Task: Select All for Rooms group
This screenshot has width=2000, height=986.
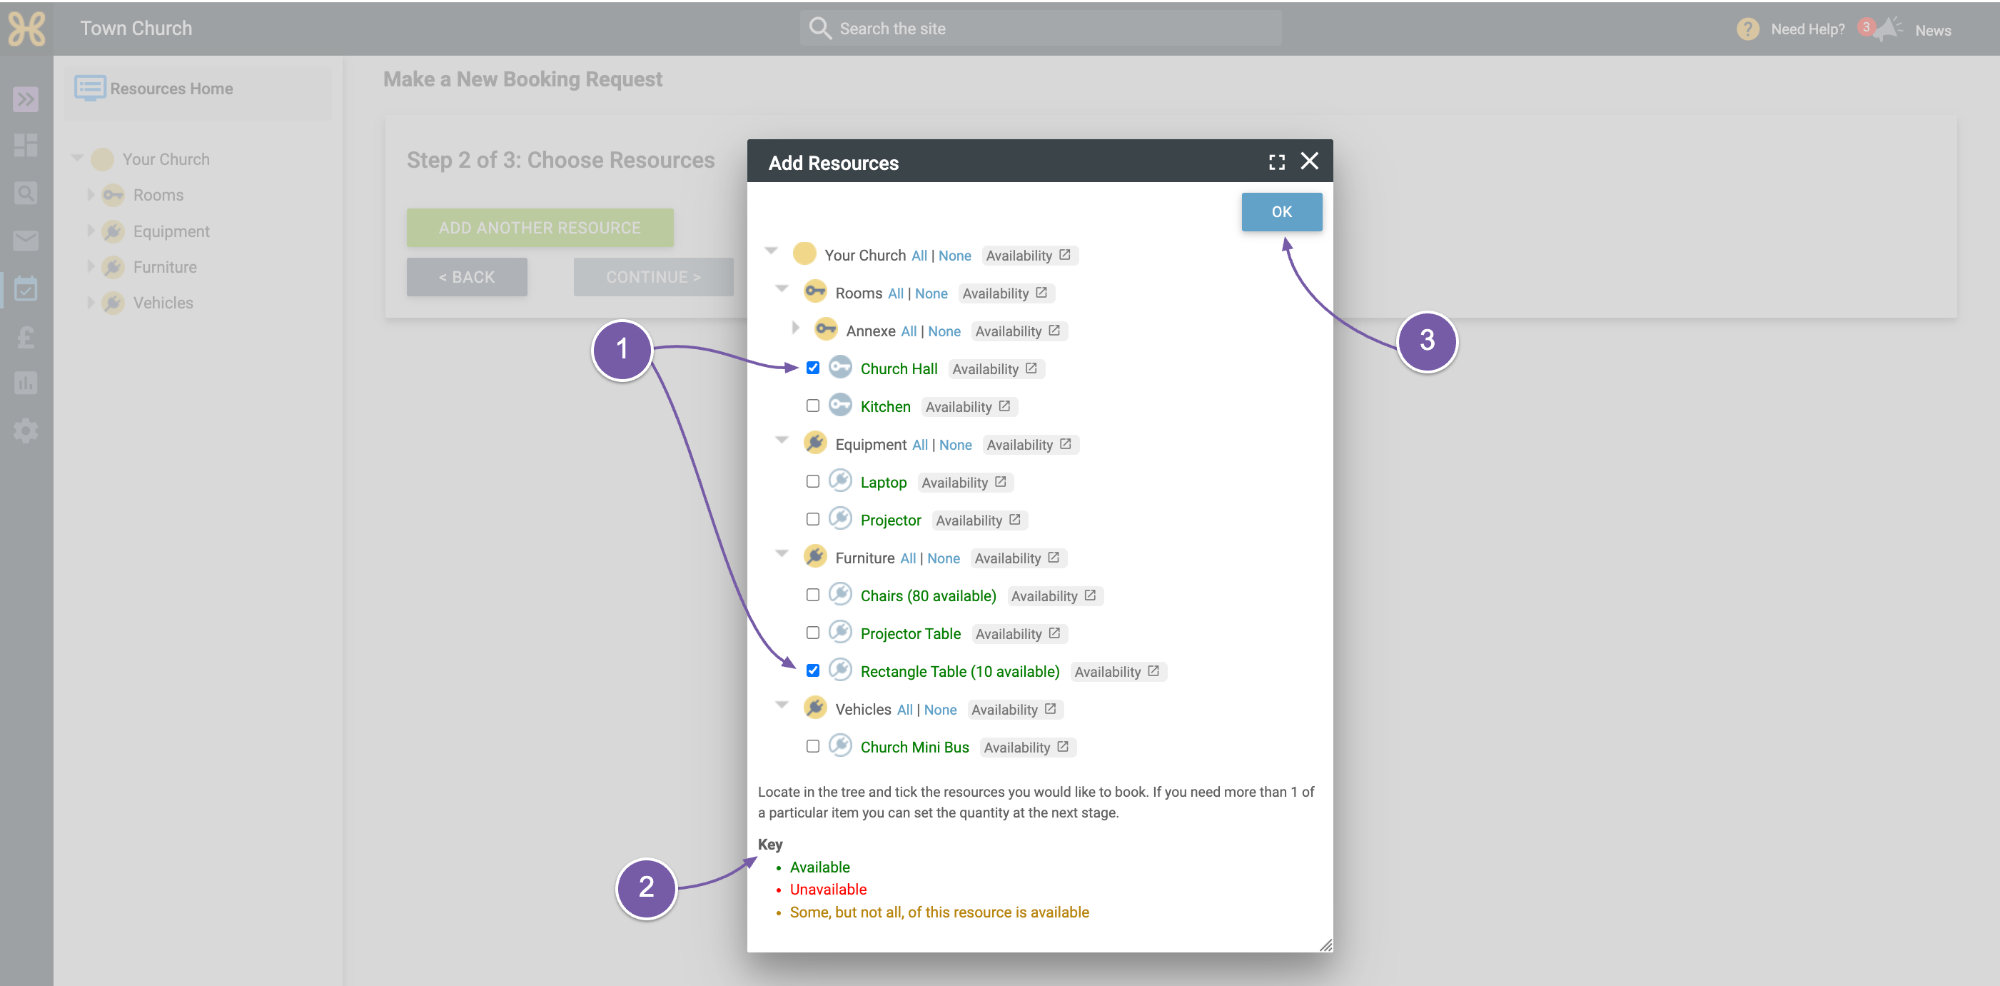Action: 896,293
